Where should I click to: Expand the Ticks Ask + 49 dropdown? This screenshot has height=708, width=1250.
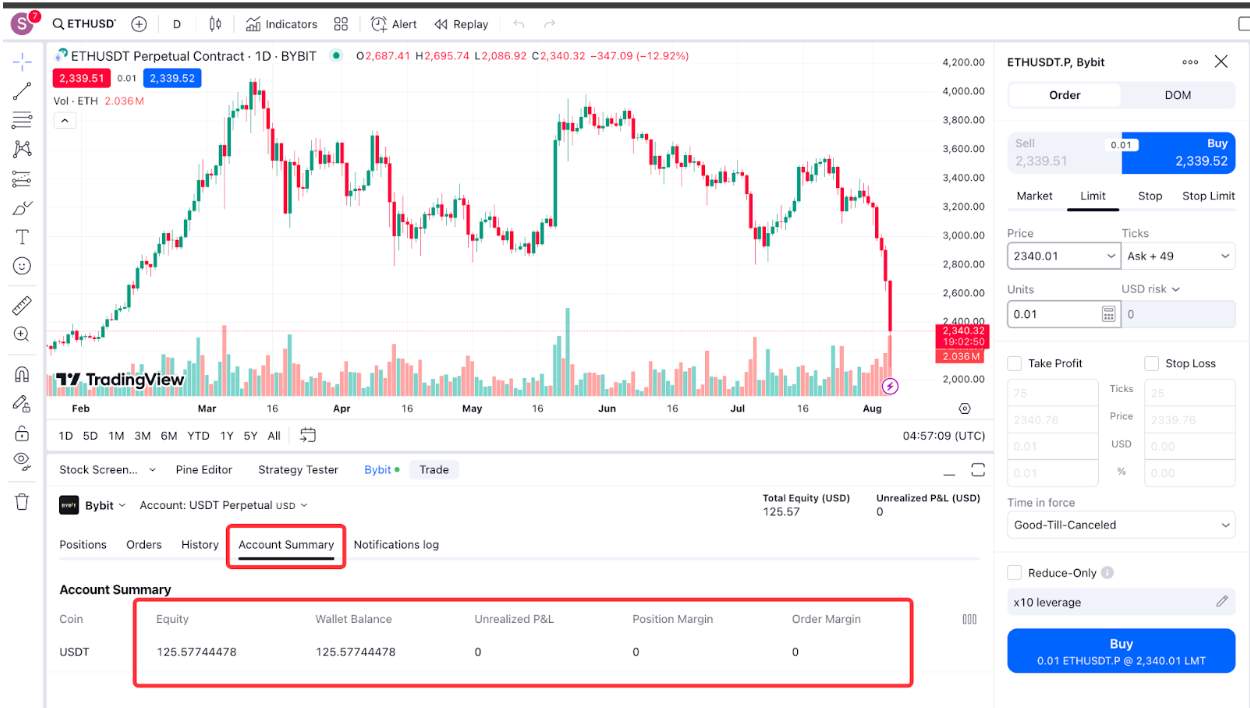[1178, 257]
